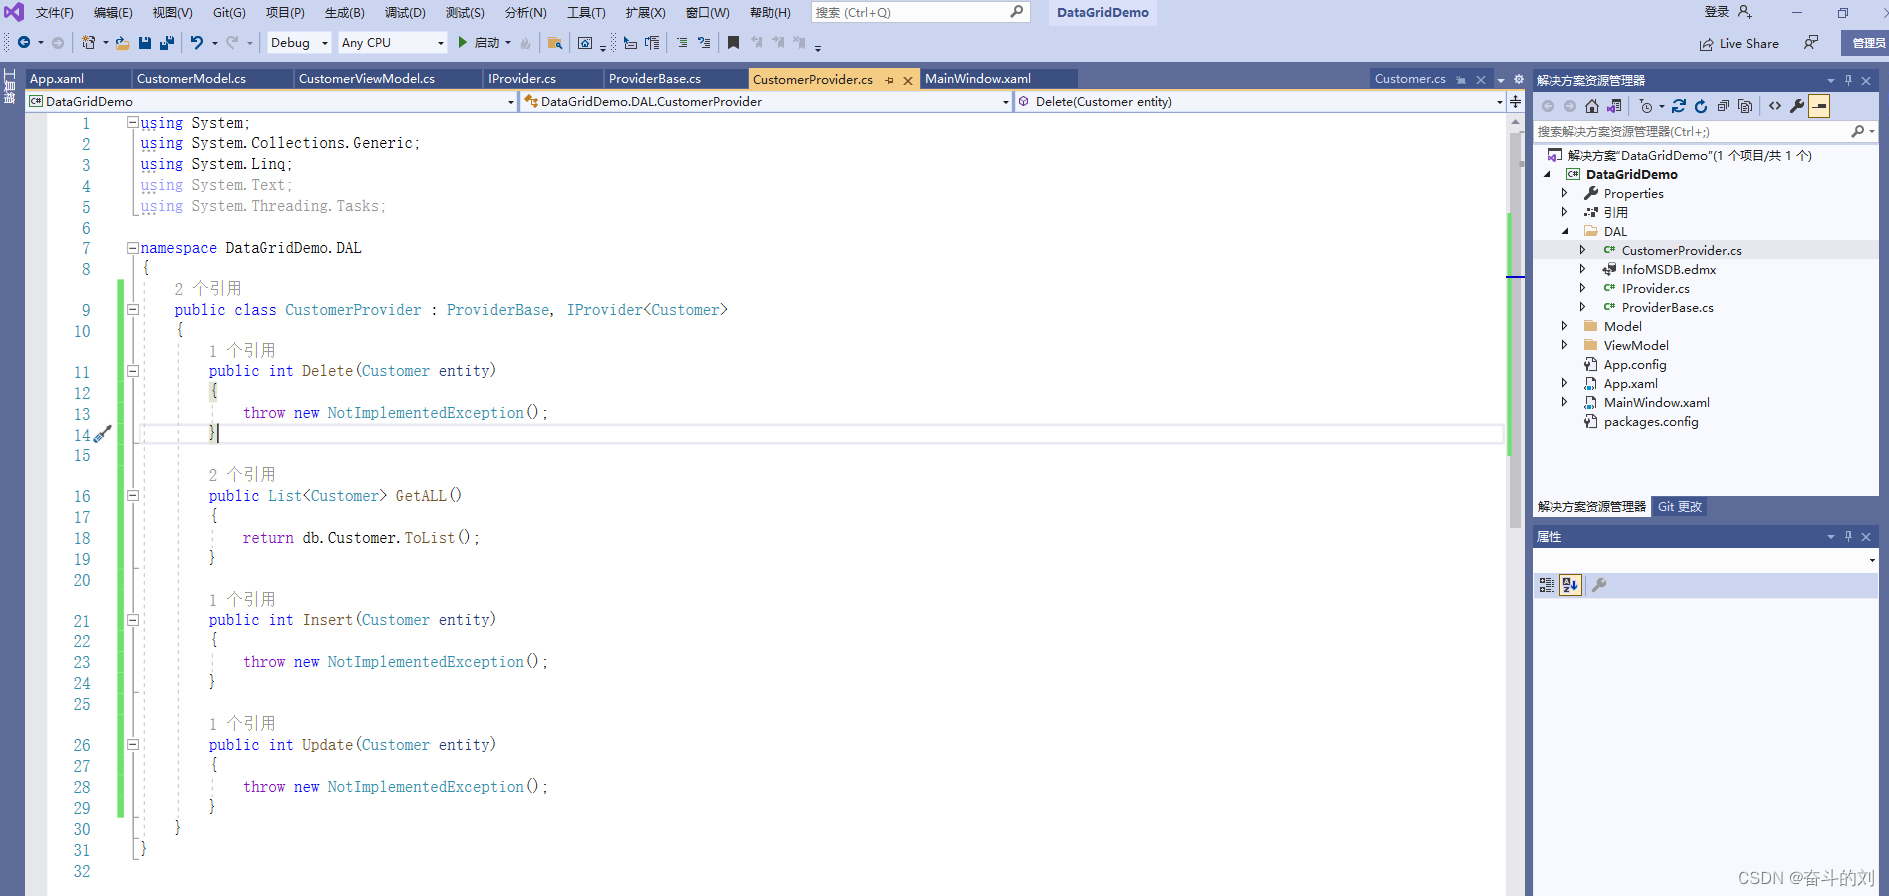Image resolution: width=1889 pixels, height=896 pixels.
Task: Click the Find in Files icon
Action: pos(555,43)
